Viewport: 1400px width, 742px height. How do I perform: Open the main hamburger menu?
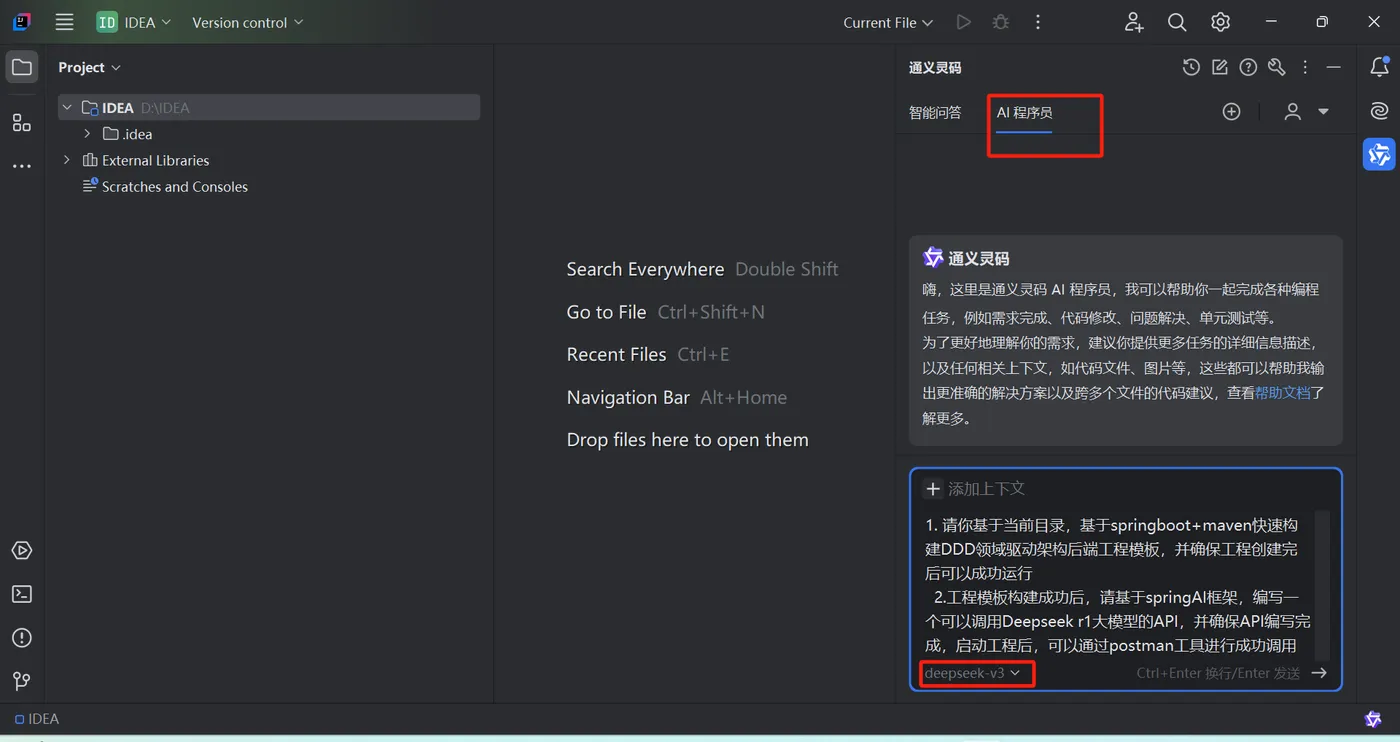point(64,22)
